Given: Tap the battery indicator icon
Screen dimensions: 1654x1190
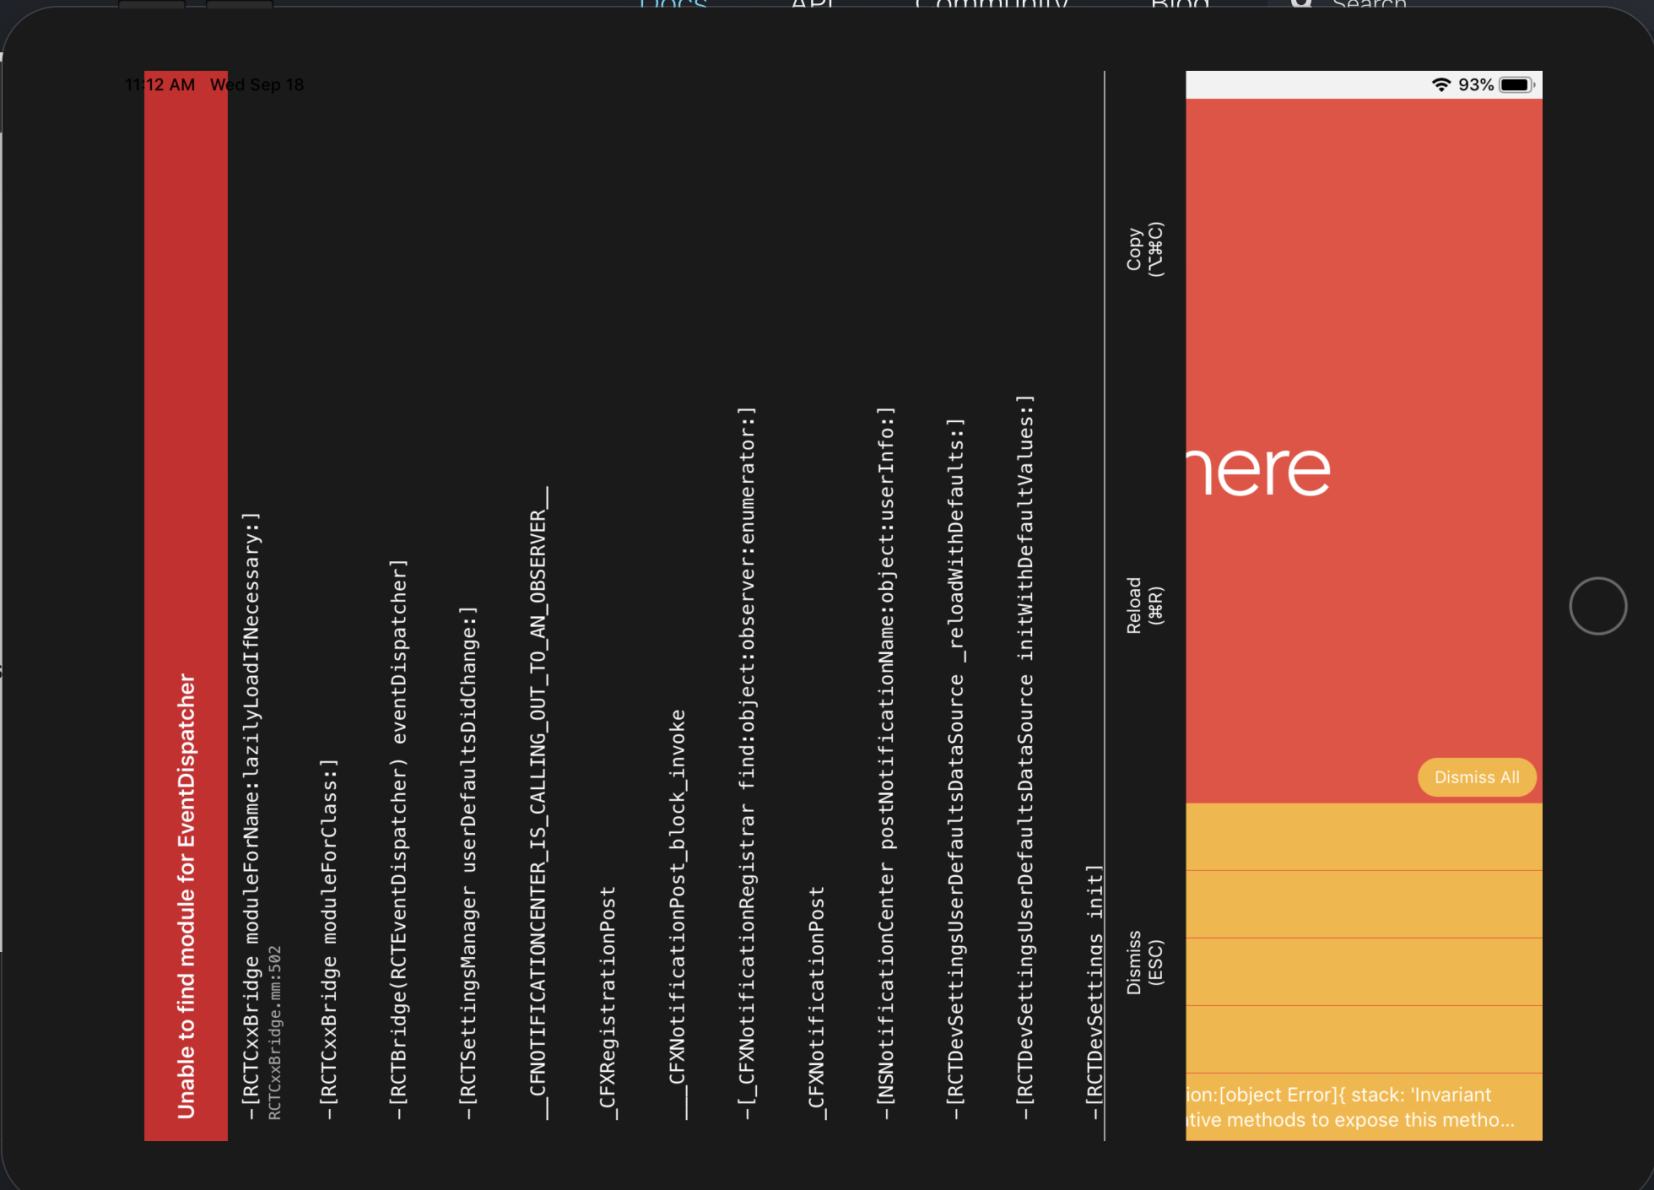Looking at the screenshot, I should tap(1516, 84).
